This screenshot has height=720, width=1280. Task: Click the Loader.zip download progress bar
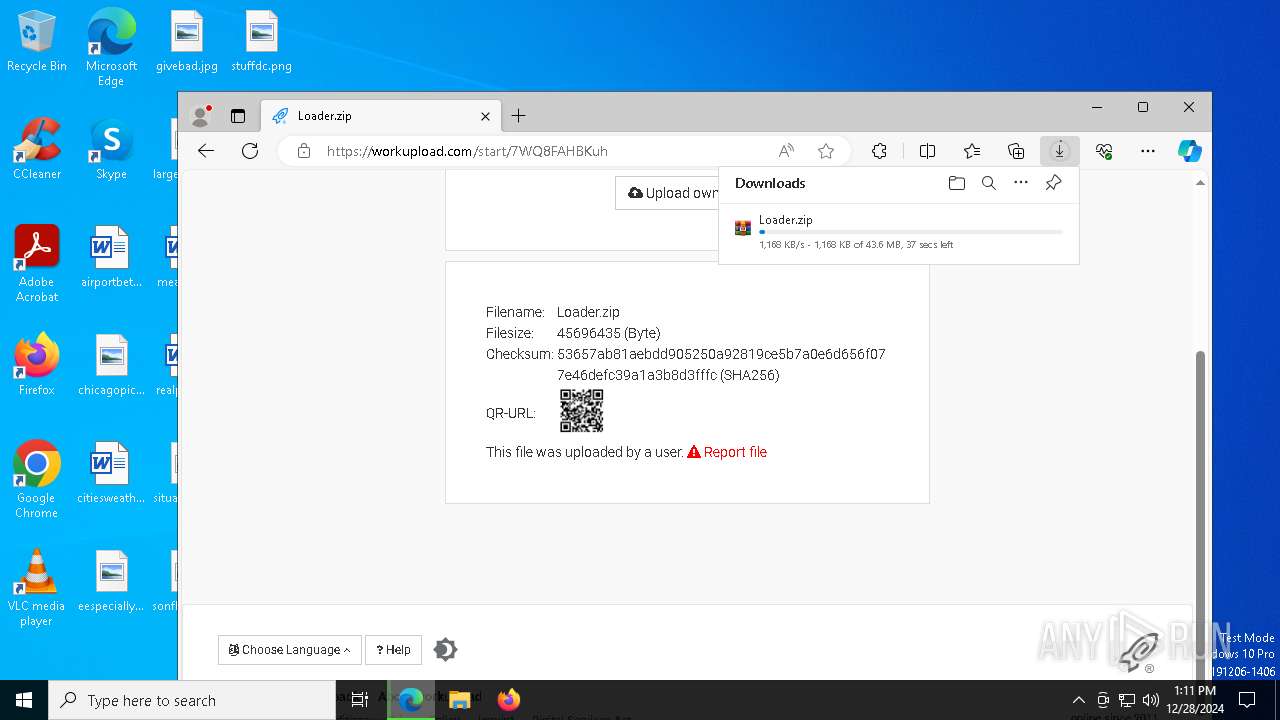coord(911,232)
